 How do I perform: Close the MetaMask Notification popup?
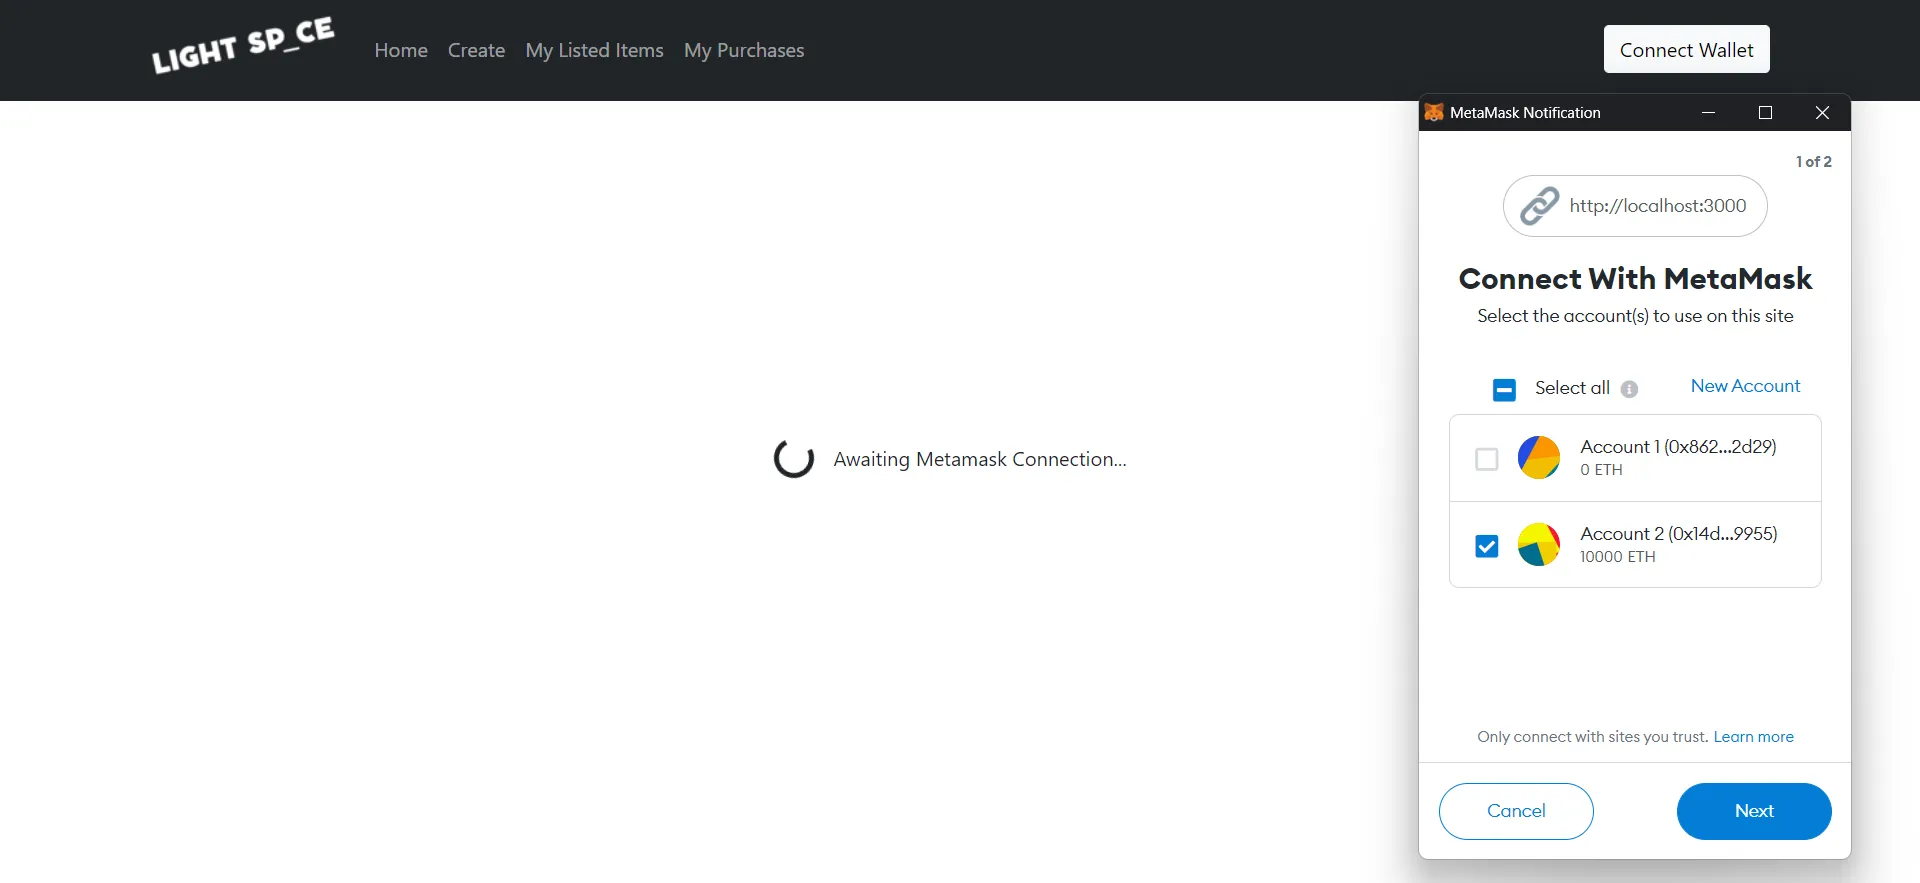pos(1822,112)
